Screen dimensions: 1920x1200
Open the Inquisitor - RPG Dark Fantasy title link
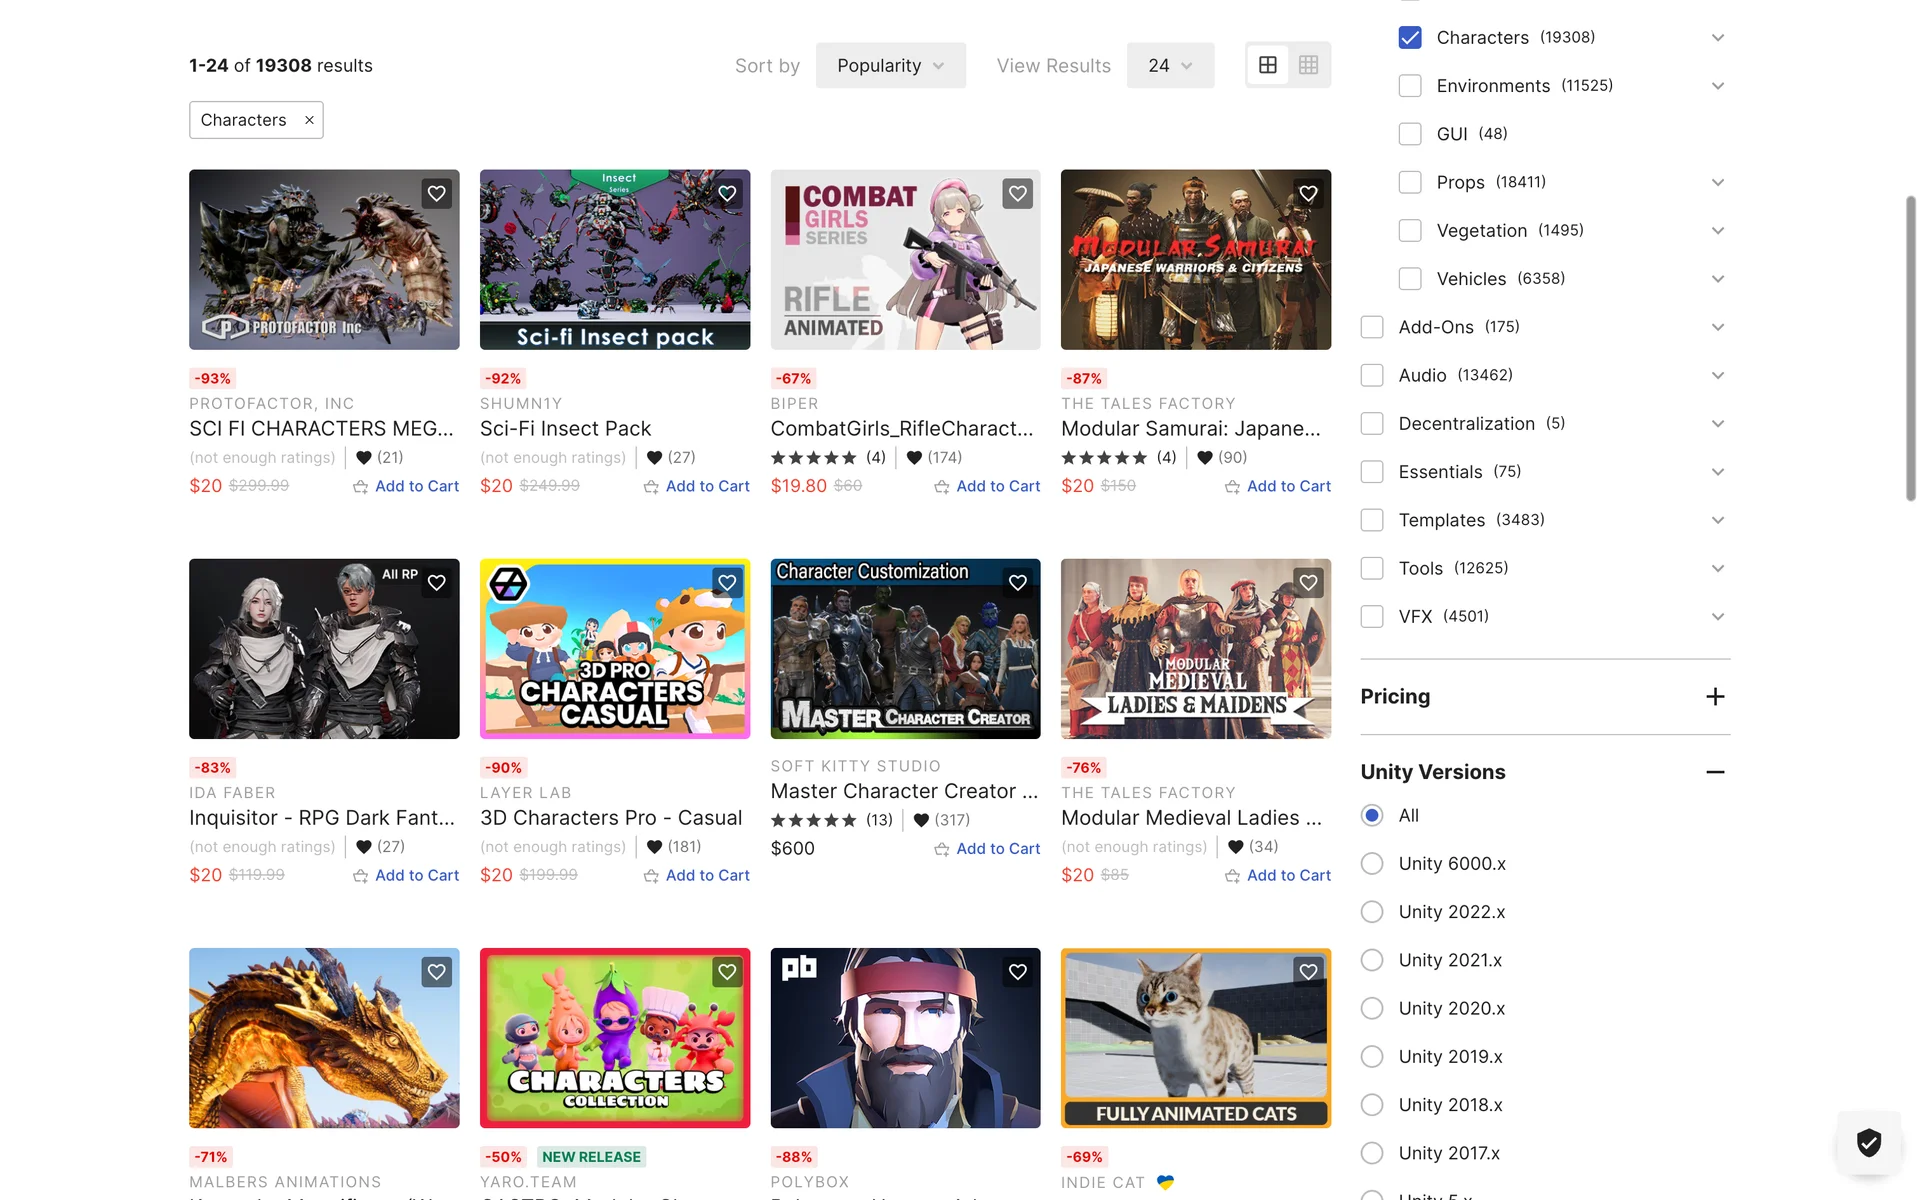(x=322, y=818)
